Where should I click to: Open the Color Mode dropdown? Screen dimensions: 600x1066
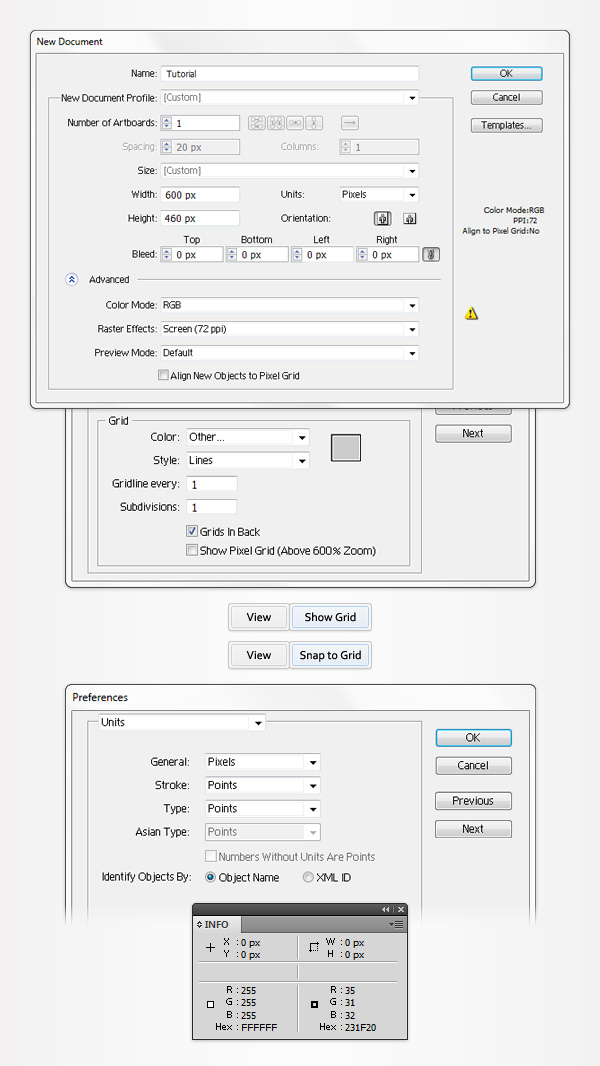289,306
